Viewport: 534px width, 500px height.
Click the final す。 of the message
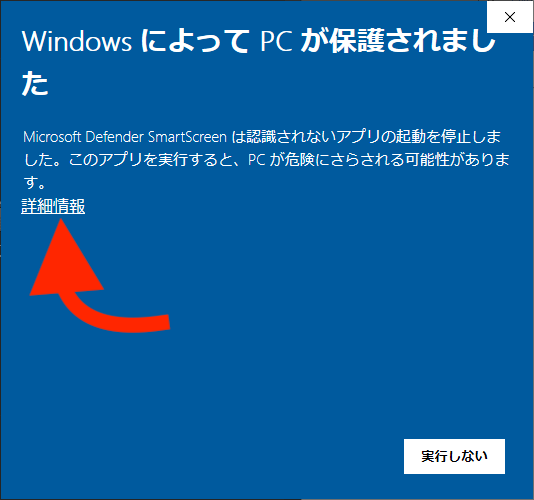tap(34, 183)
